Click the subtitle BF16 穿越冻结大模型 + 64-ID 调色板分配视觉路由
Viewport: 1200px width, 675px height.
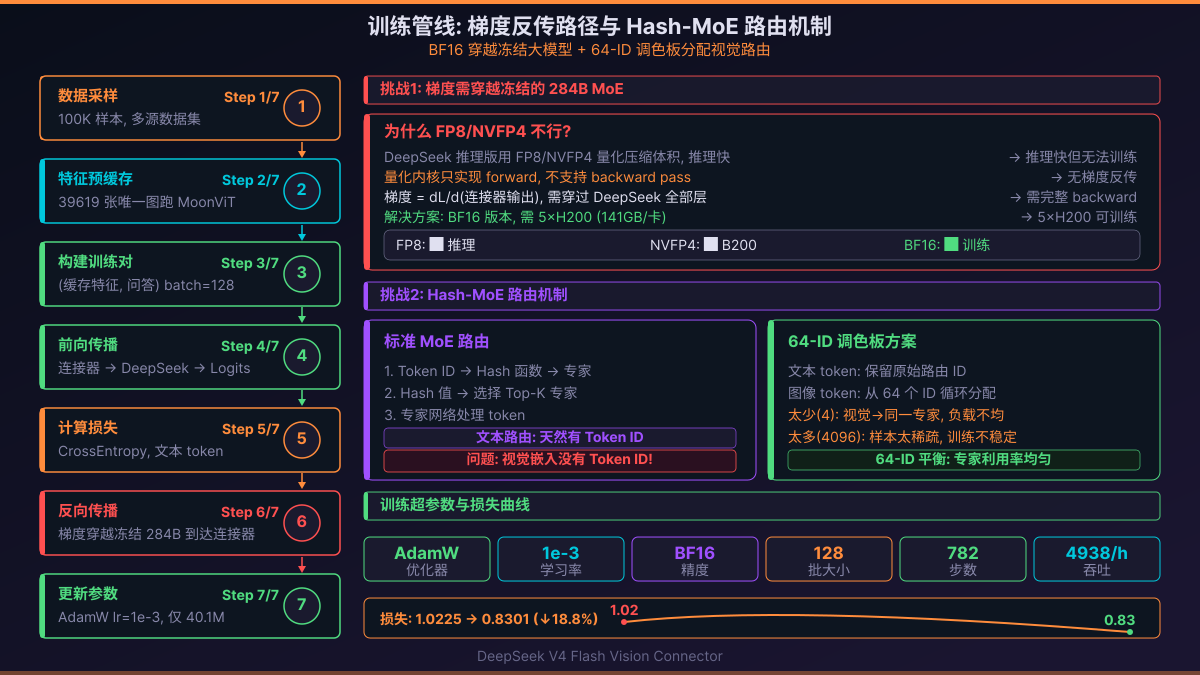click(x=600, y=49)
